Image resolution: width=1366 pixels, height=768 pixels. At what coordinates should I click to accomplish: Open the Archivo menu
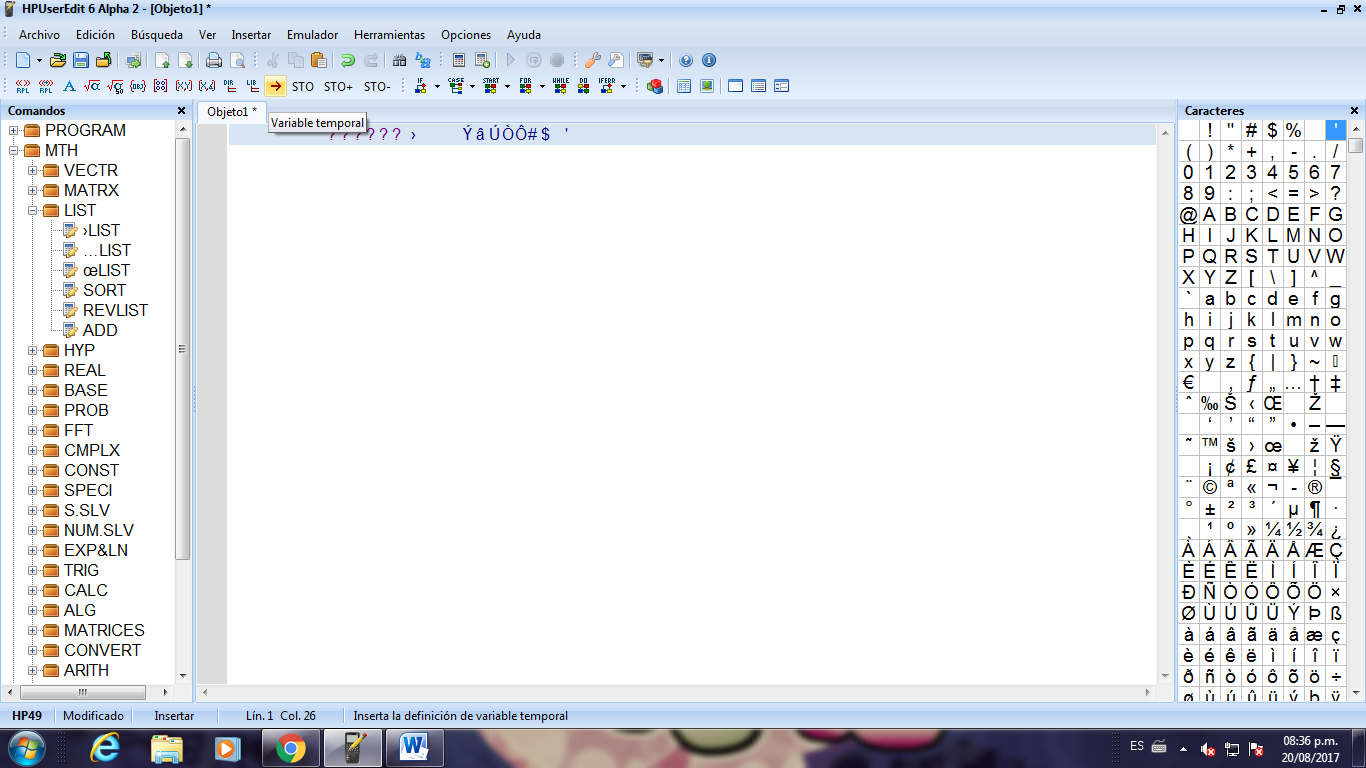tap(39, 35)
